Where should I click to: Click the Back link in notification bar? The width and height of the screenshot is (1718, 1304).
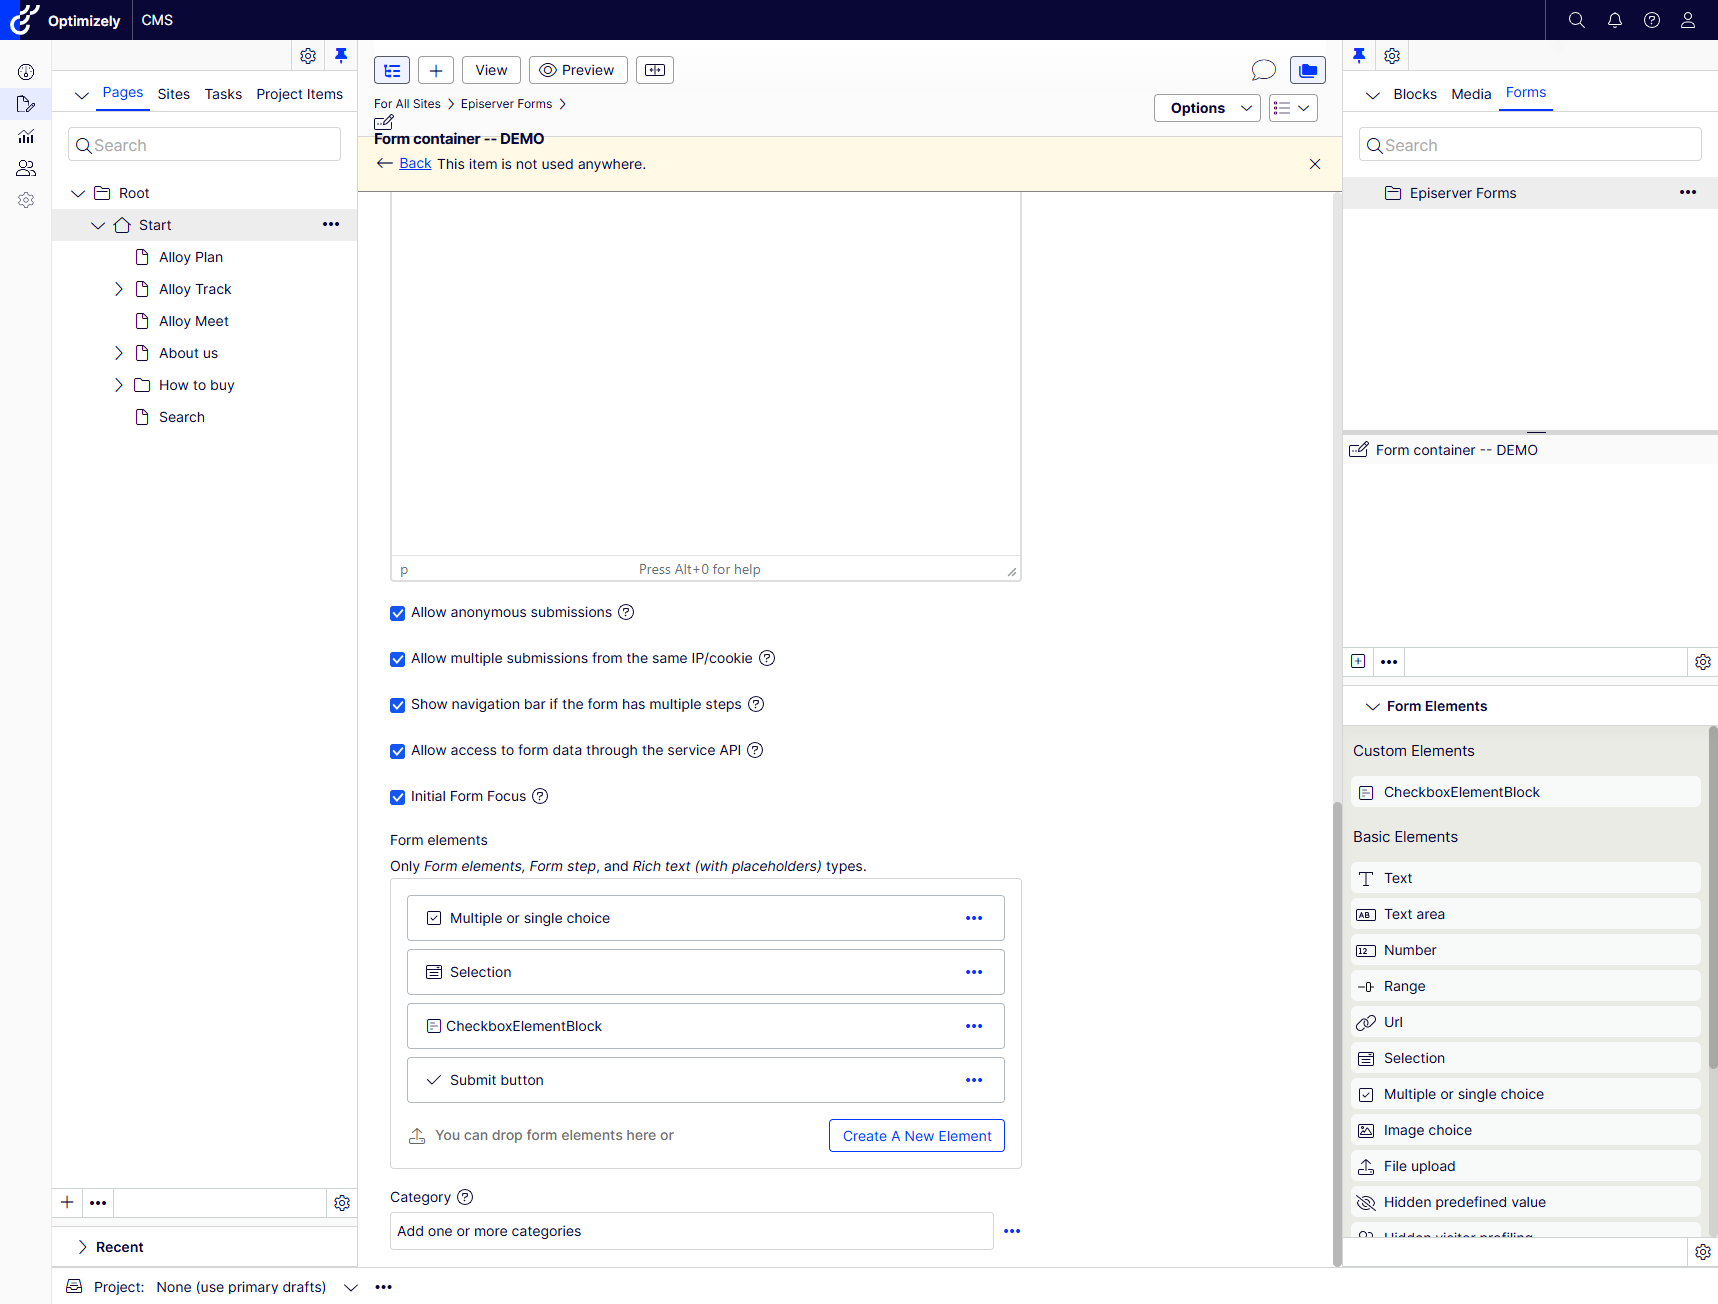point(415,164)
